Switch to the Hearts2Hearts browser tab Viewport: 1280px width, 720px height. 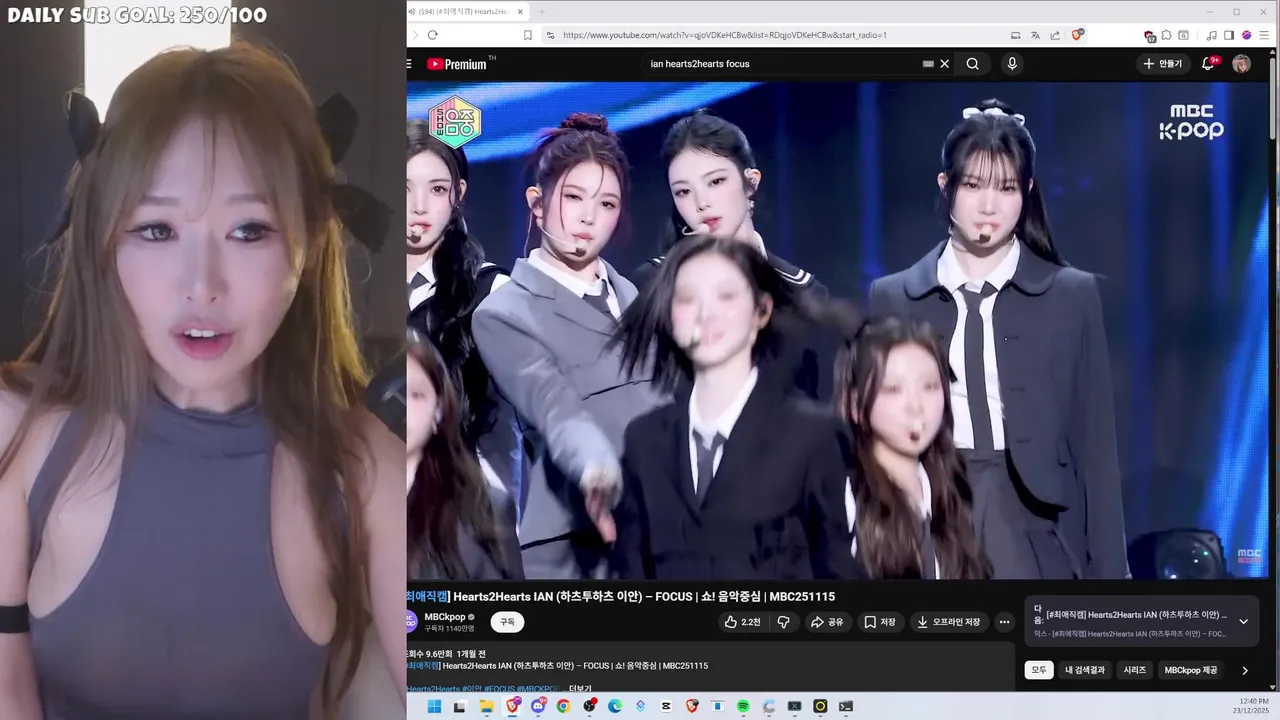[x=467, y=12]
